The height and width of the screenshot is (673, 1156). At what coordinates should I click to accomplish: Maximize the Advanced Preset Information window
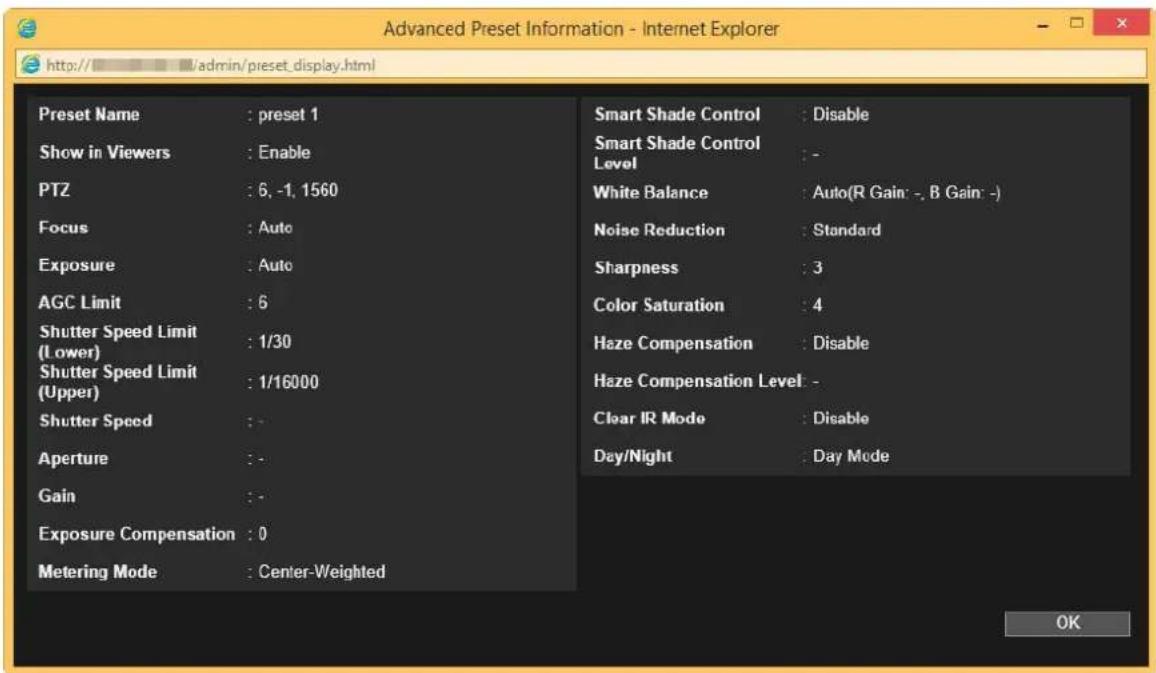tap(1076, 24)
